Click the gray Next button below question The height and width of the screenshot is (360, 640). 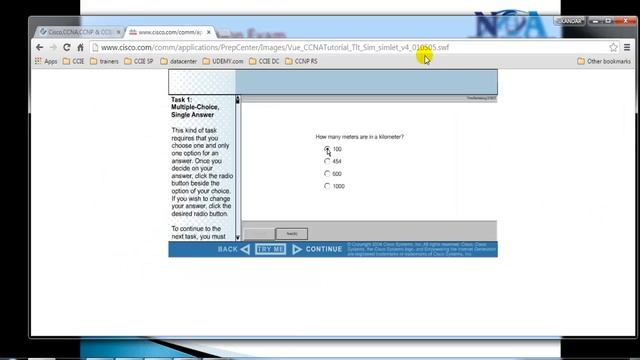point(291,234)
